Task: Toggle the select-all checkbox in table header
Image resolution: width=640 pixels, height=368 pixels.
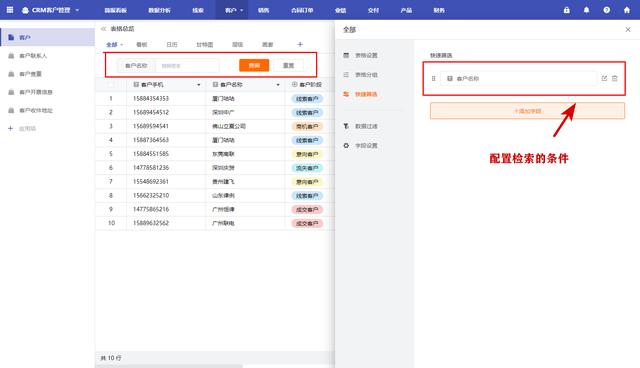Action: tap(111, 84)
